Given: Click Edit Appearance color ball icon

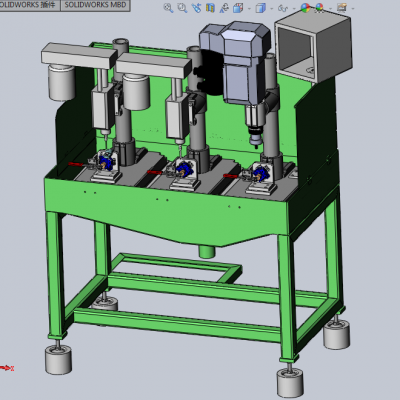Looking at the screenshot, I should (x=305, y=8).
